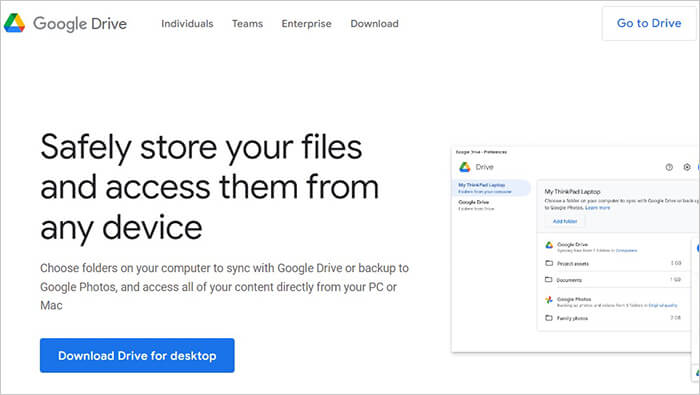
Task: Click the Google Drive icon in folder list
Action: pos(549,245)
